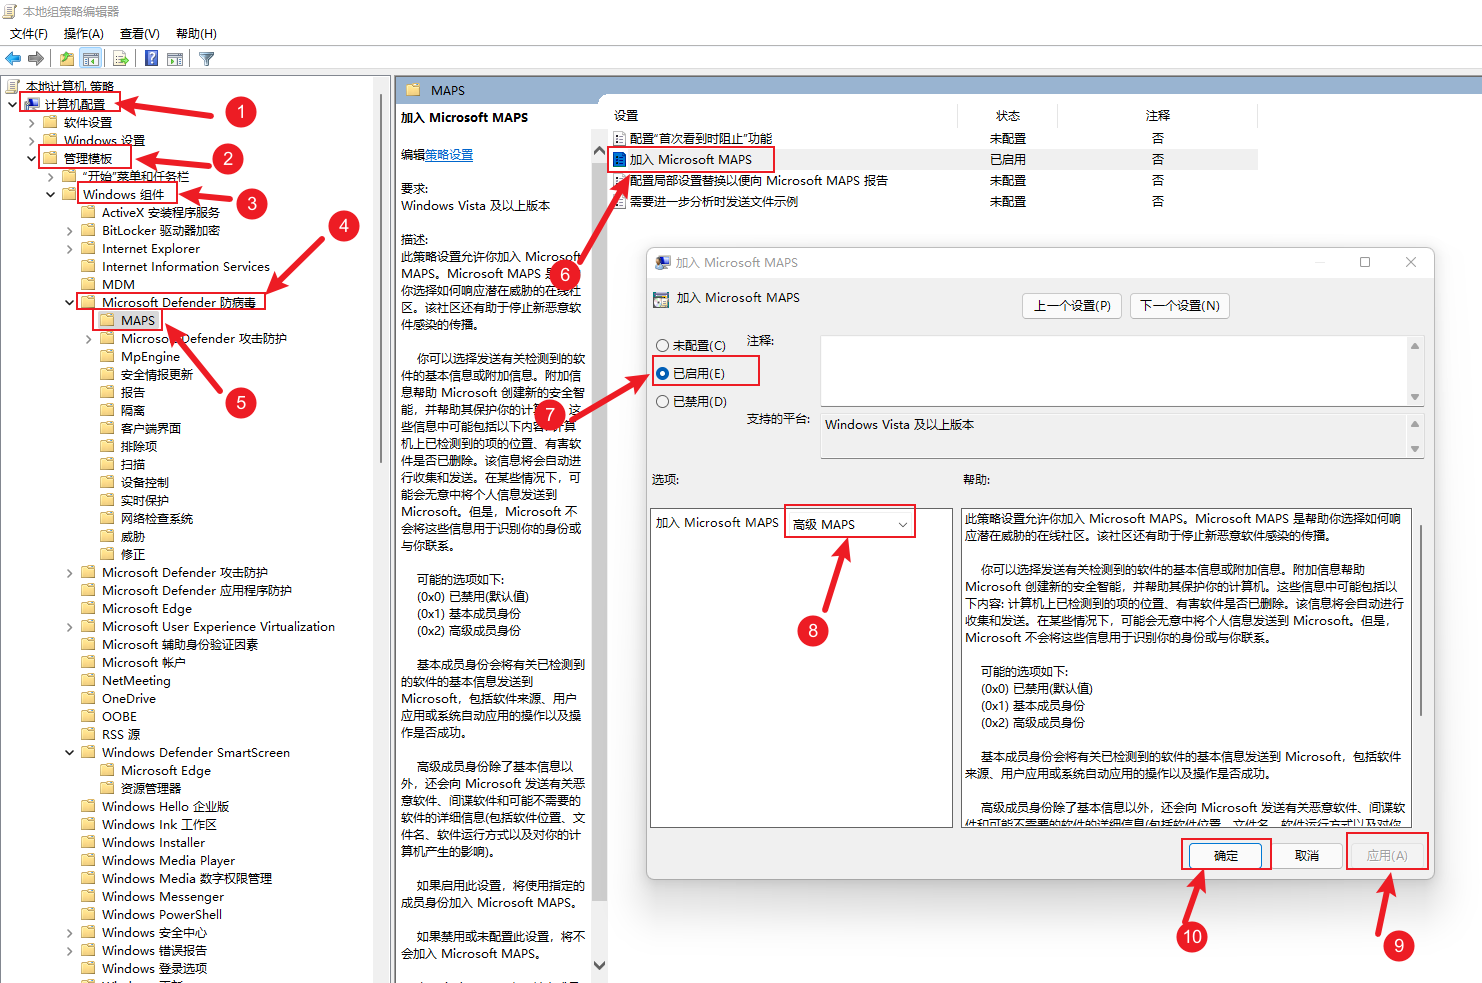Select the 网络检查系统 tree item

(157, 518)
